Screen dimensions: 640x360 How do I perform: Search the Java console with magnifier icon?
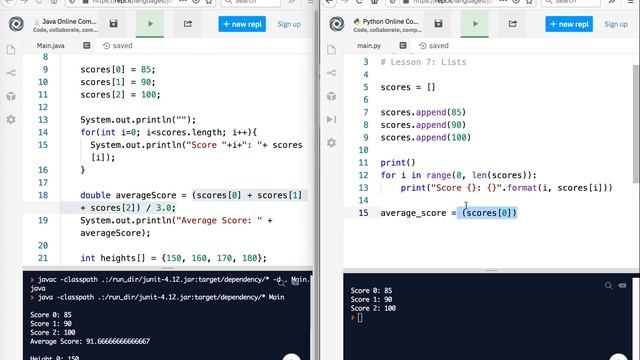pos(281,282)
